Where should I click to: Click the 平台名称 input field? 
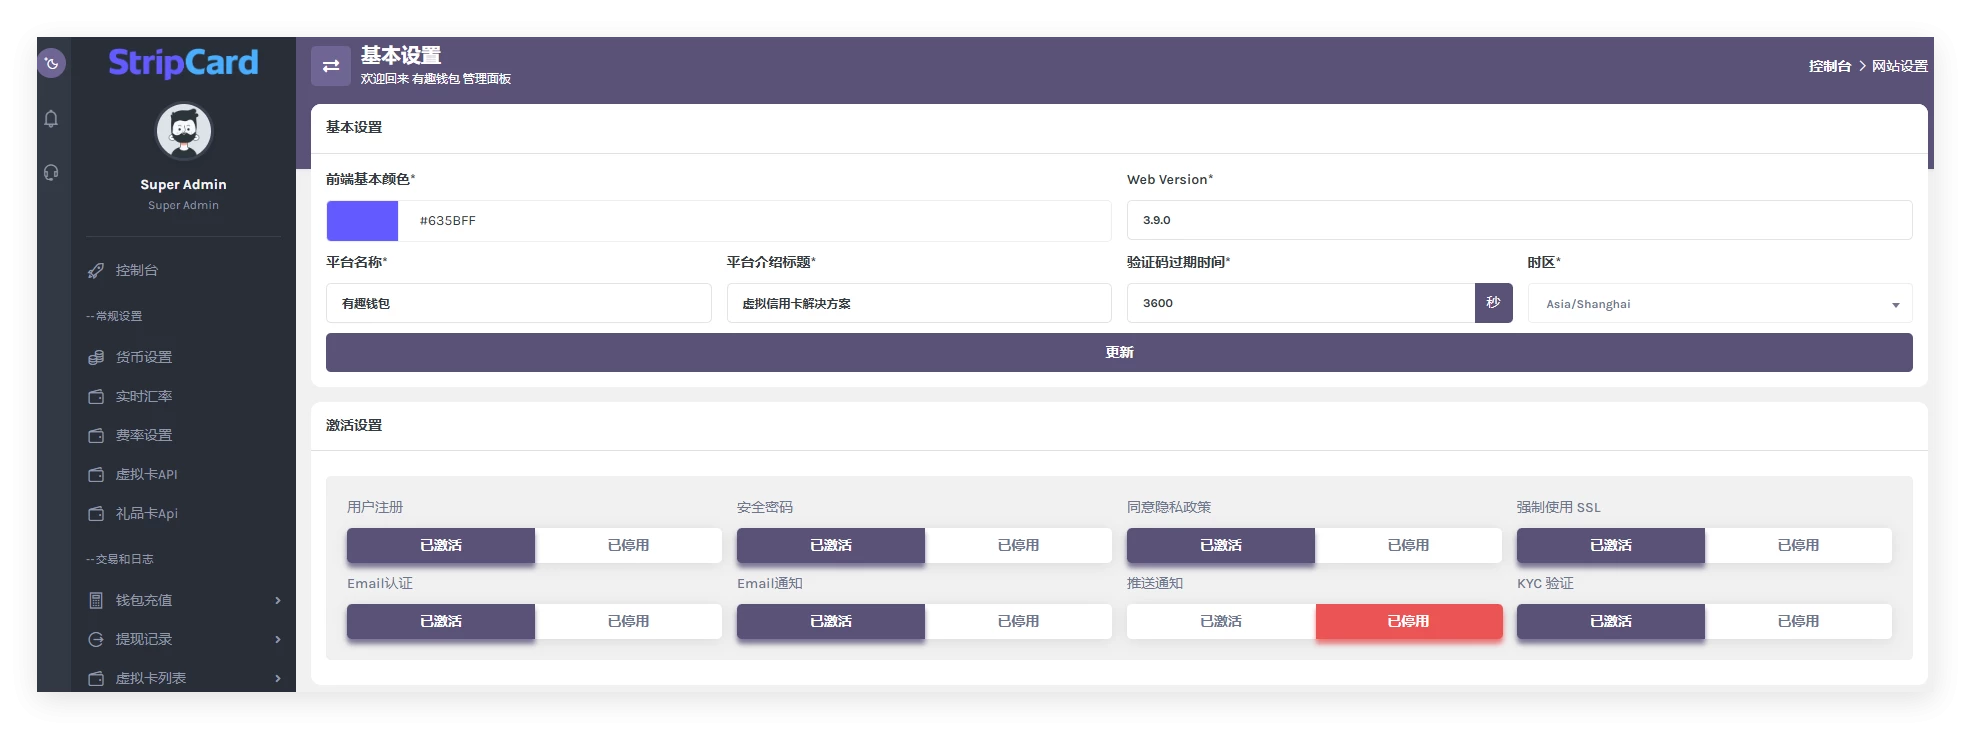pyautogui.click(x=518, y=303)
